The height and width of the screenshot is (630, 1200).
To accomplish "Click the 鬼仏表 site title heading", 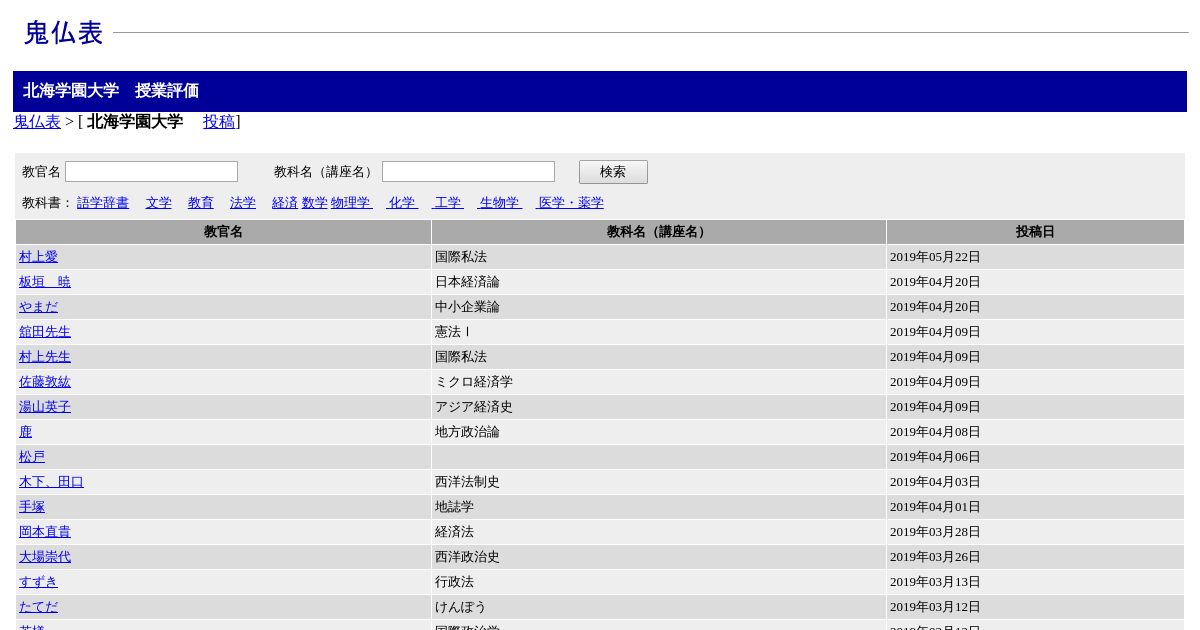I will point(63,33).
